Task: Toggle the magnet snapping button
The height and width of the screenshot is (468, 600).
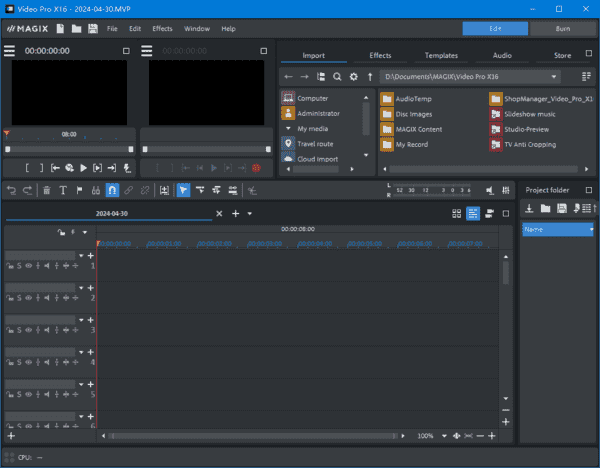Action: [112, 190]
